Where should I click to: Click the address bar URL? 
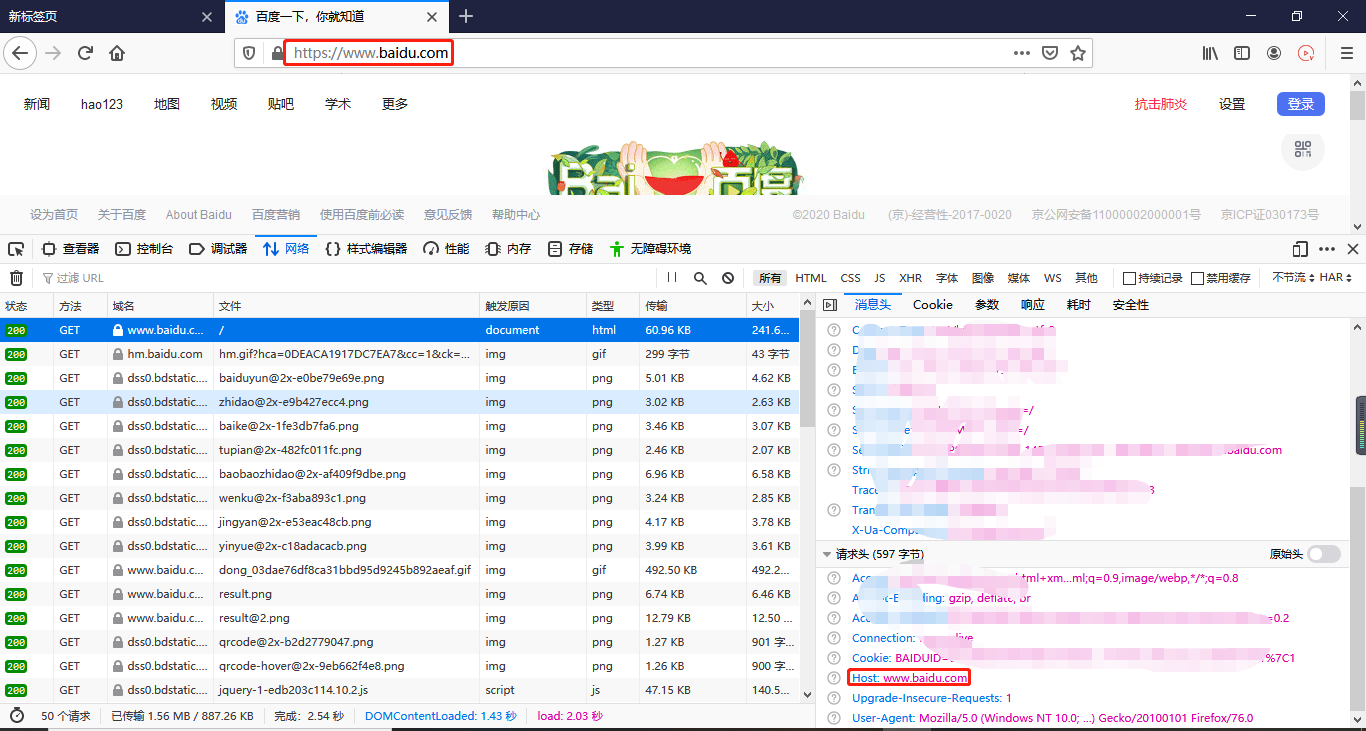tap(371, 53)
